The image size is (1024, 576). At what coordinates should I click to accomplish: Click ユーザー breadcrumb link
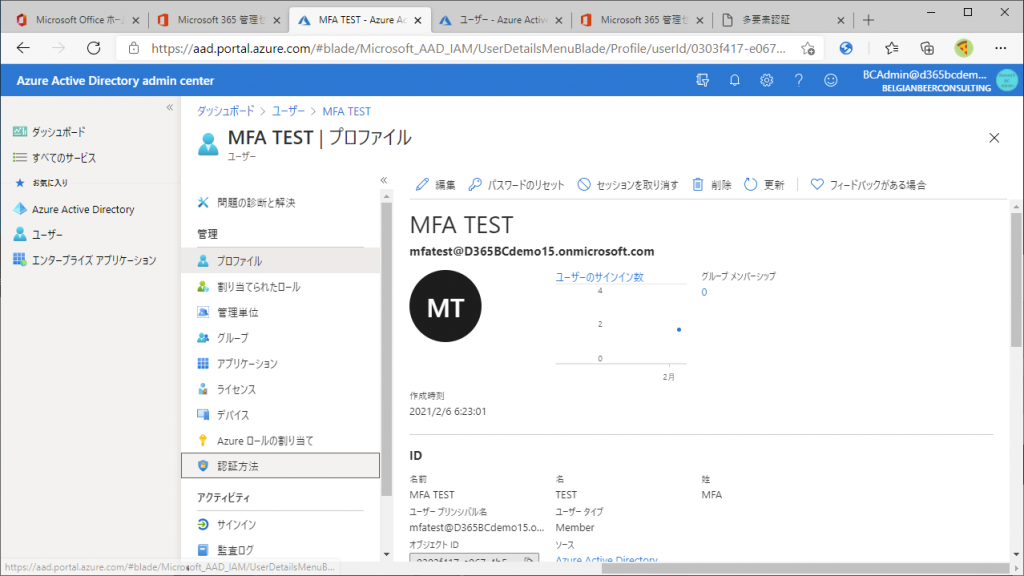(x=288, y=111)
